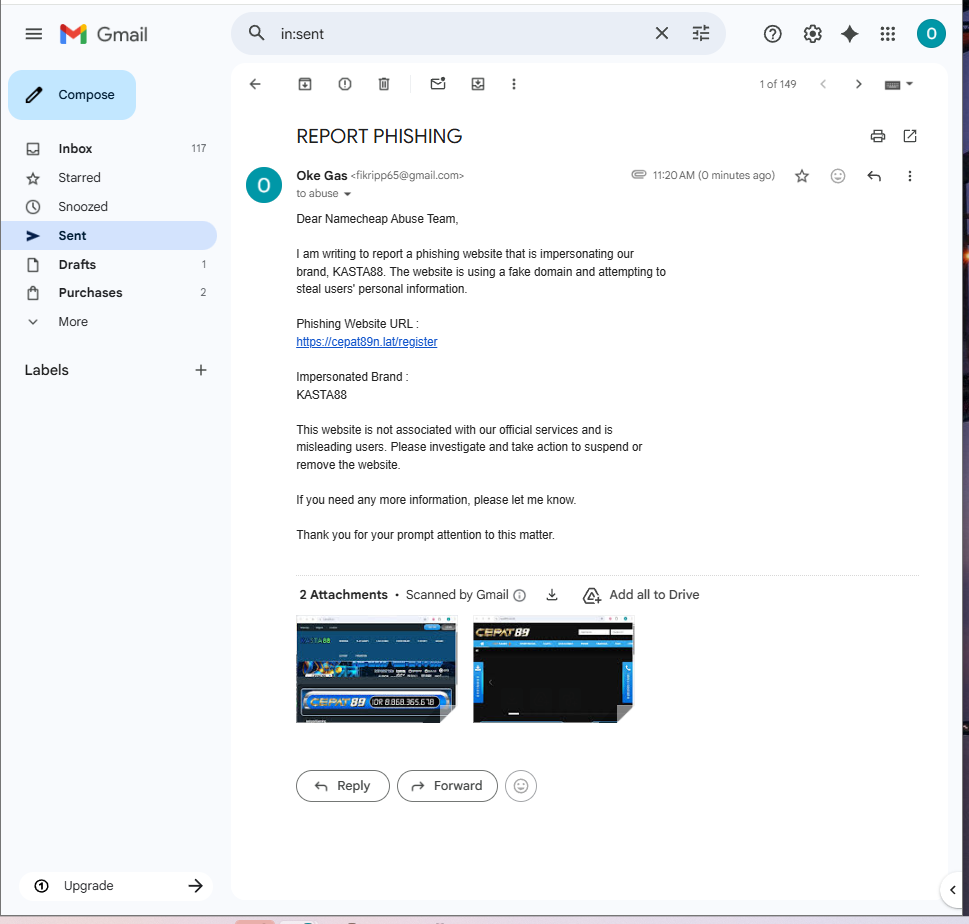Image resolution: width=969 pixels, height=924 pixels.
Task: Click the Reply button
Action: (x=342, y=786)
